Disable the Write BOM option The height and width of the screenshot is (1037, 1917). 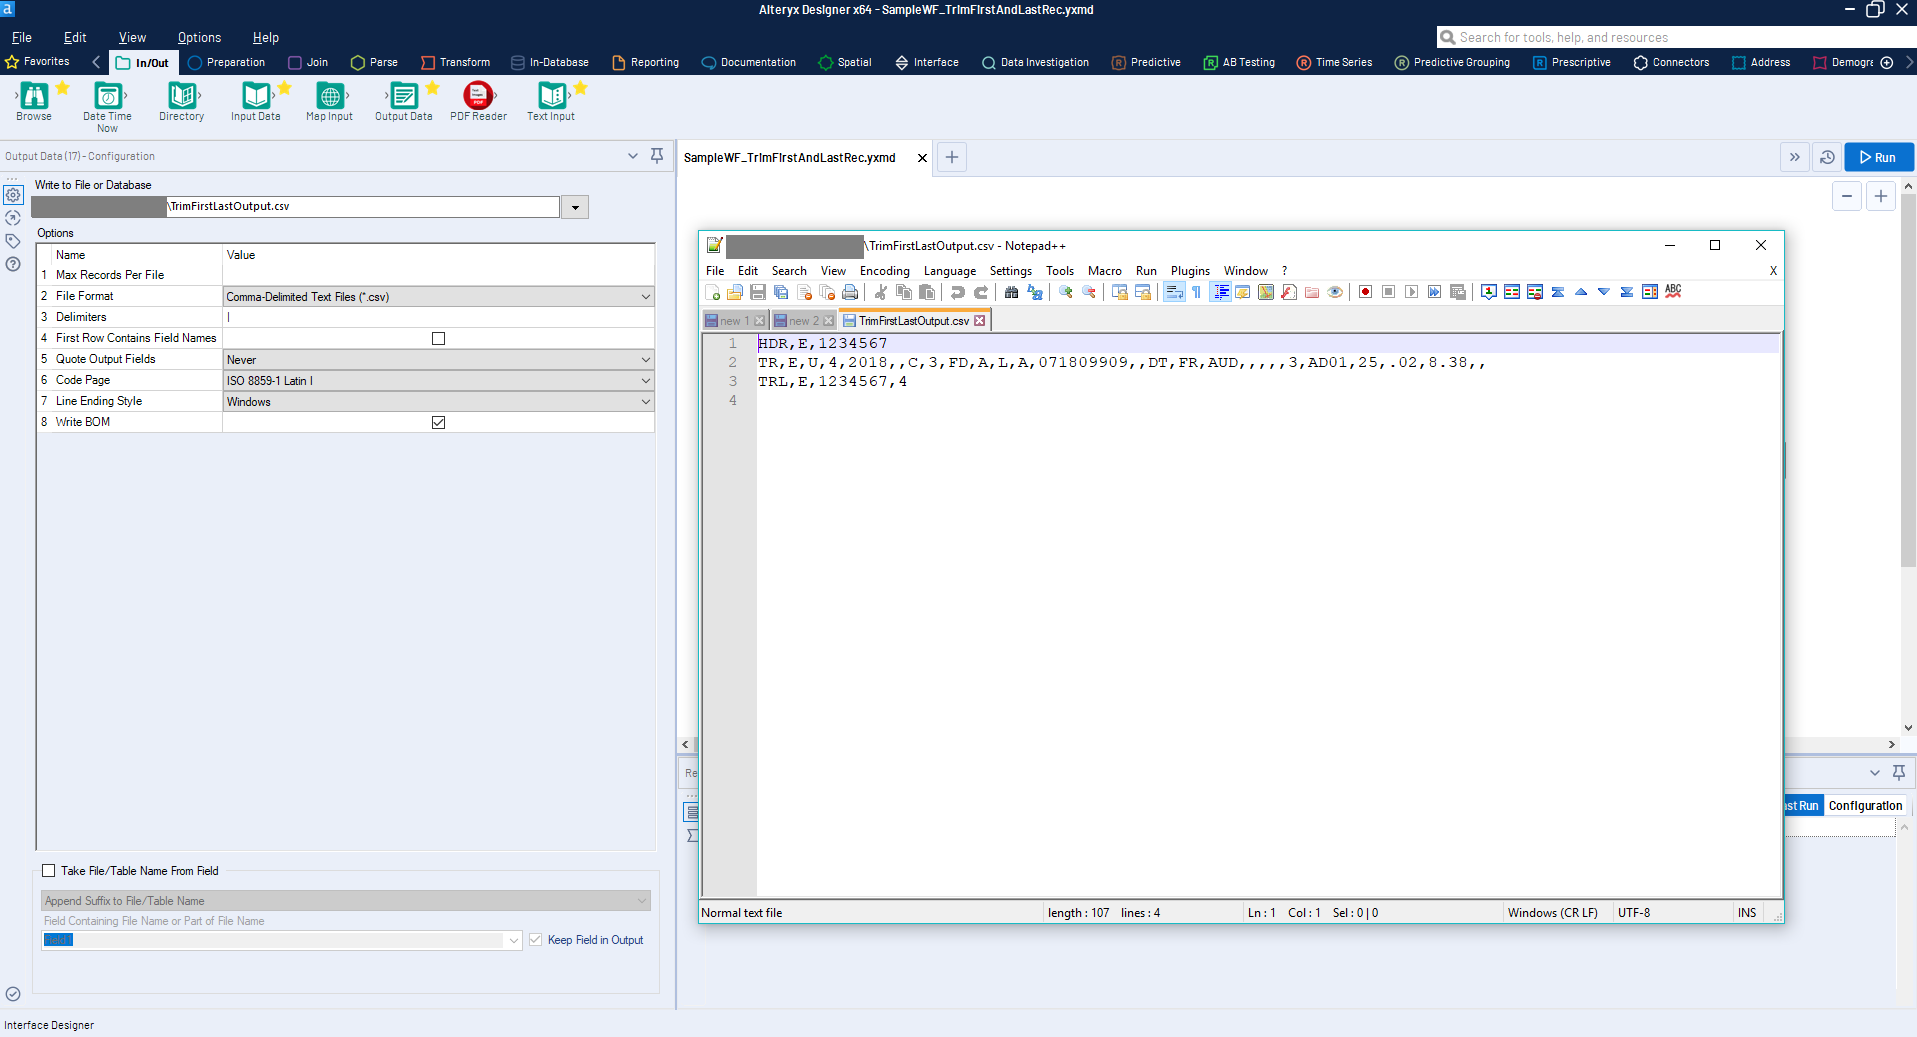pos(437,422)
